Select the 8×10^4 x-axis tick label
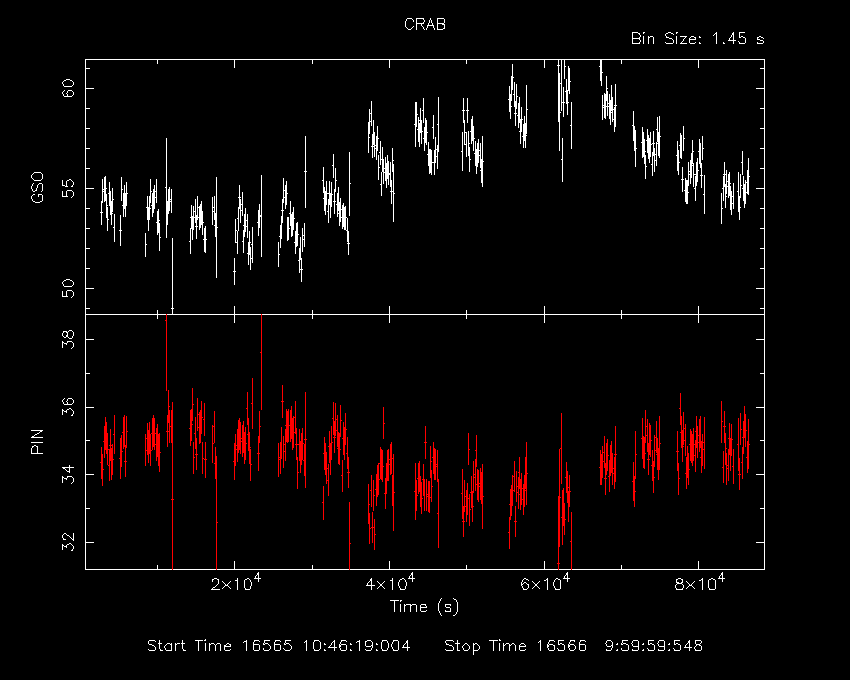Image resolution: width=850 pixels, height=680 pixels. [699, 583]
